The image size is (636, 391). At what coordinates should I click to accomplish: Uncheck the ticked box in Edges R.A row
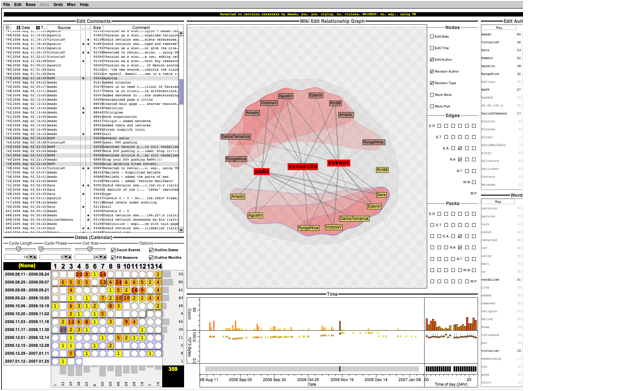coord(460,160)
